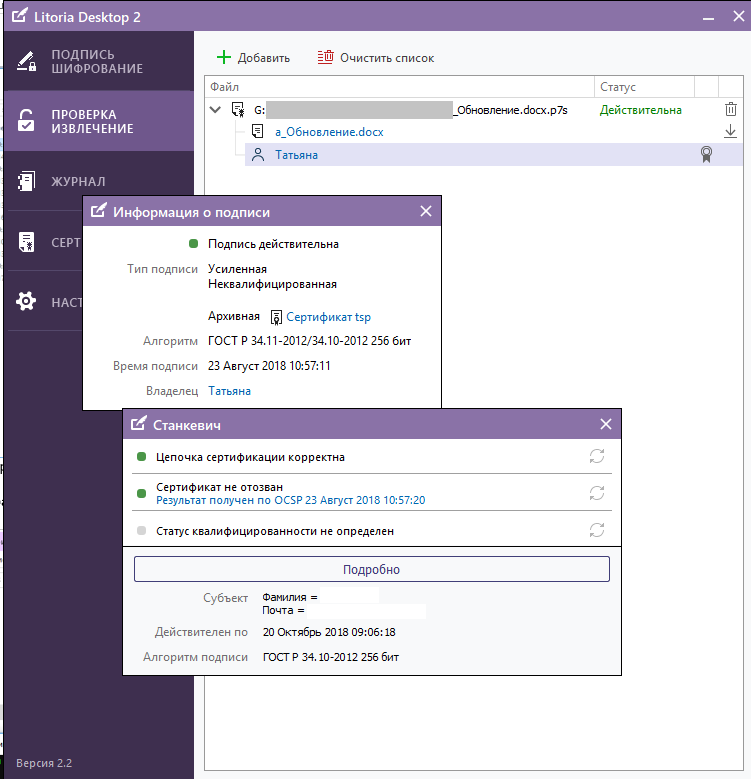751x779 pixels.
Task: Click the document icon beside a_Обновление.docx
Action: 257,132
